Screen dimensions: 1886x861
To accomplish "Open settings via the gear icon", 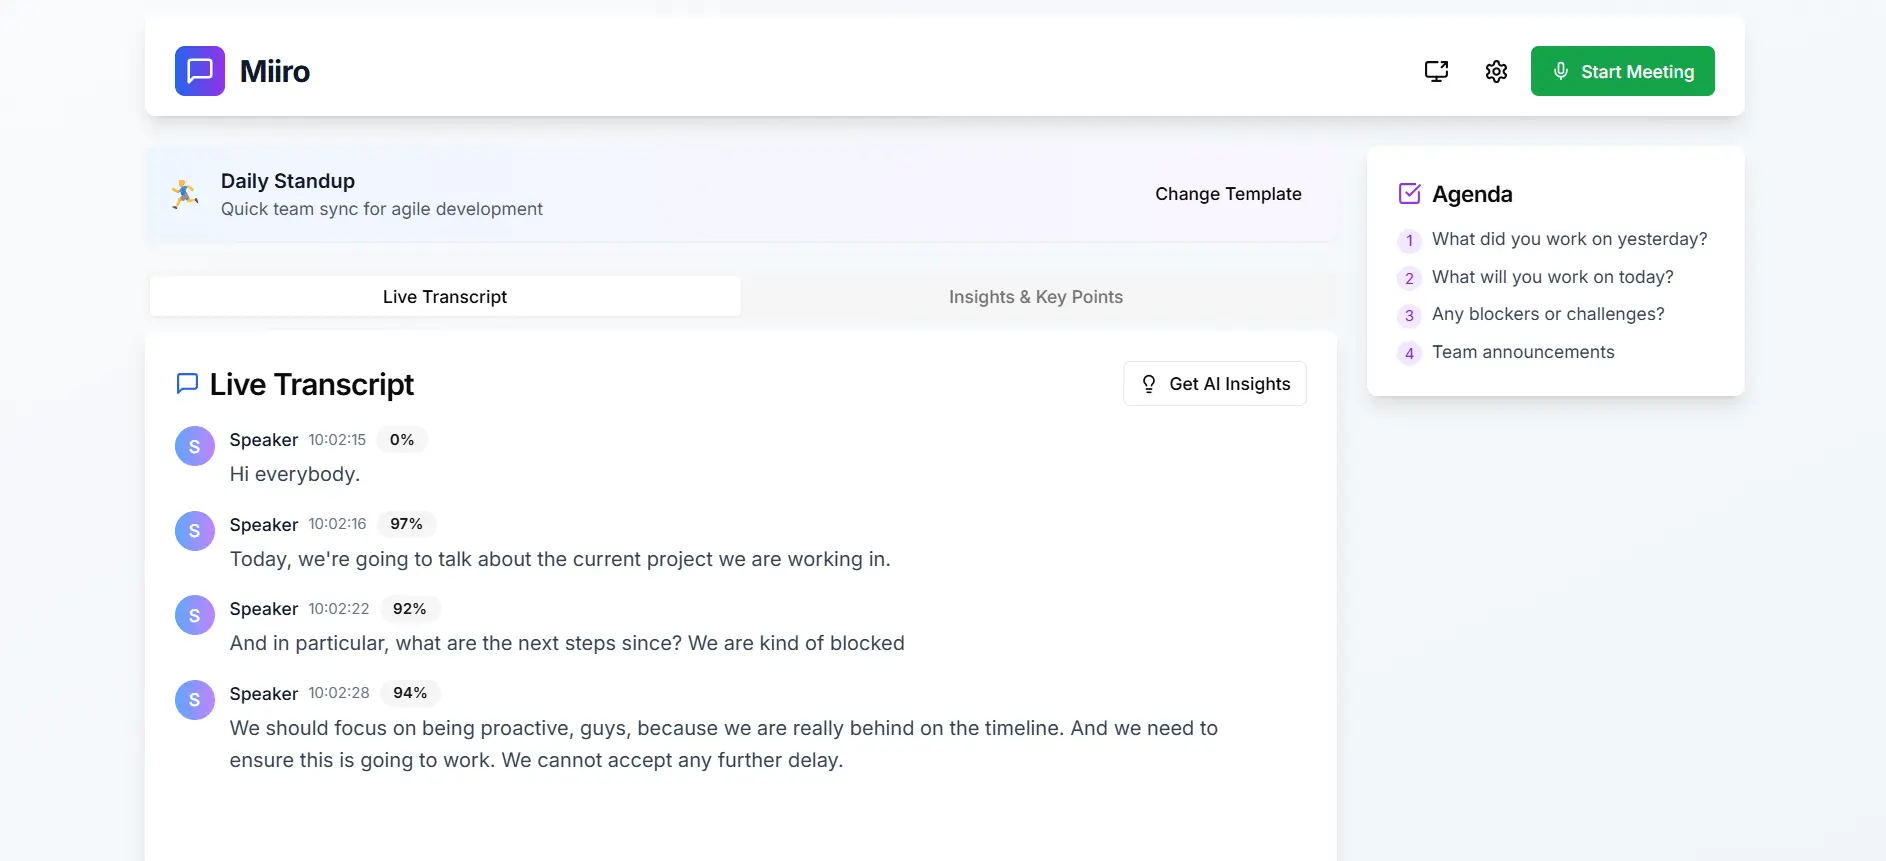I will tap(1496, 71).
